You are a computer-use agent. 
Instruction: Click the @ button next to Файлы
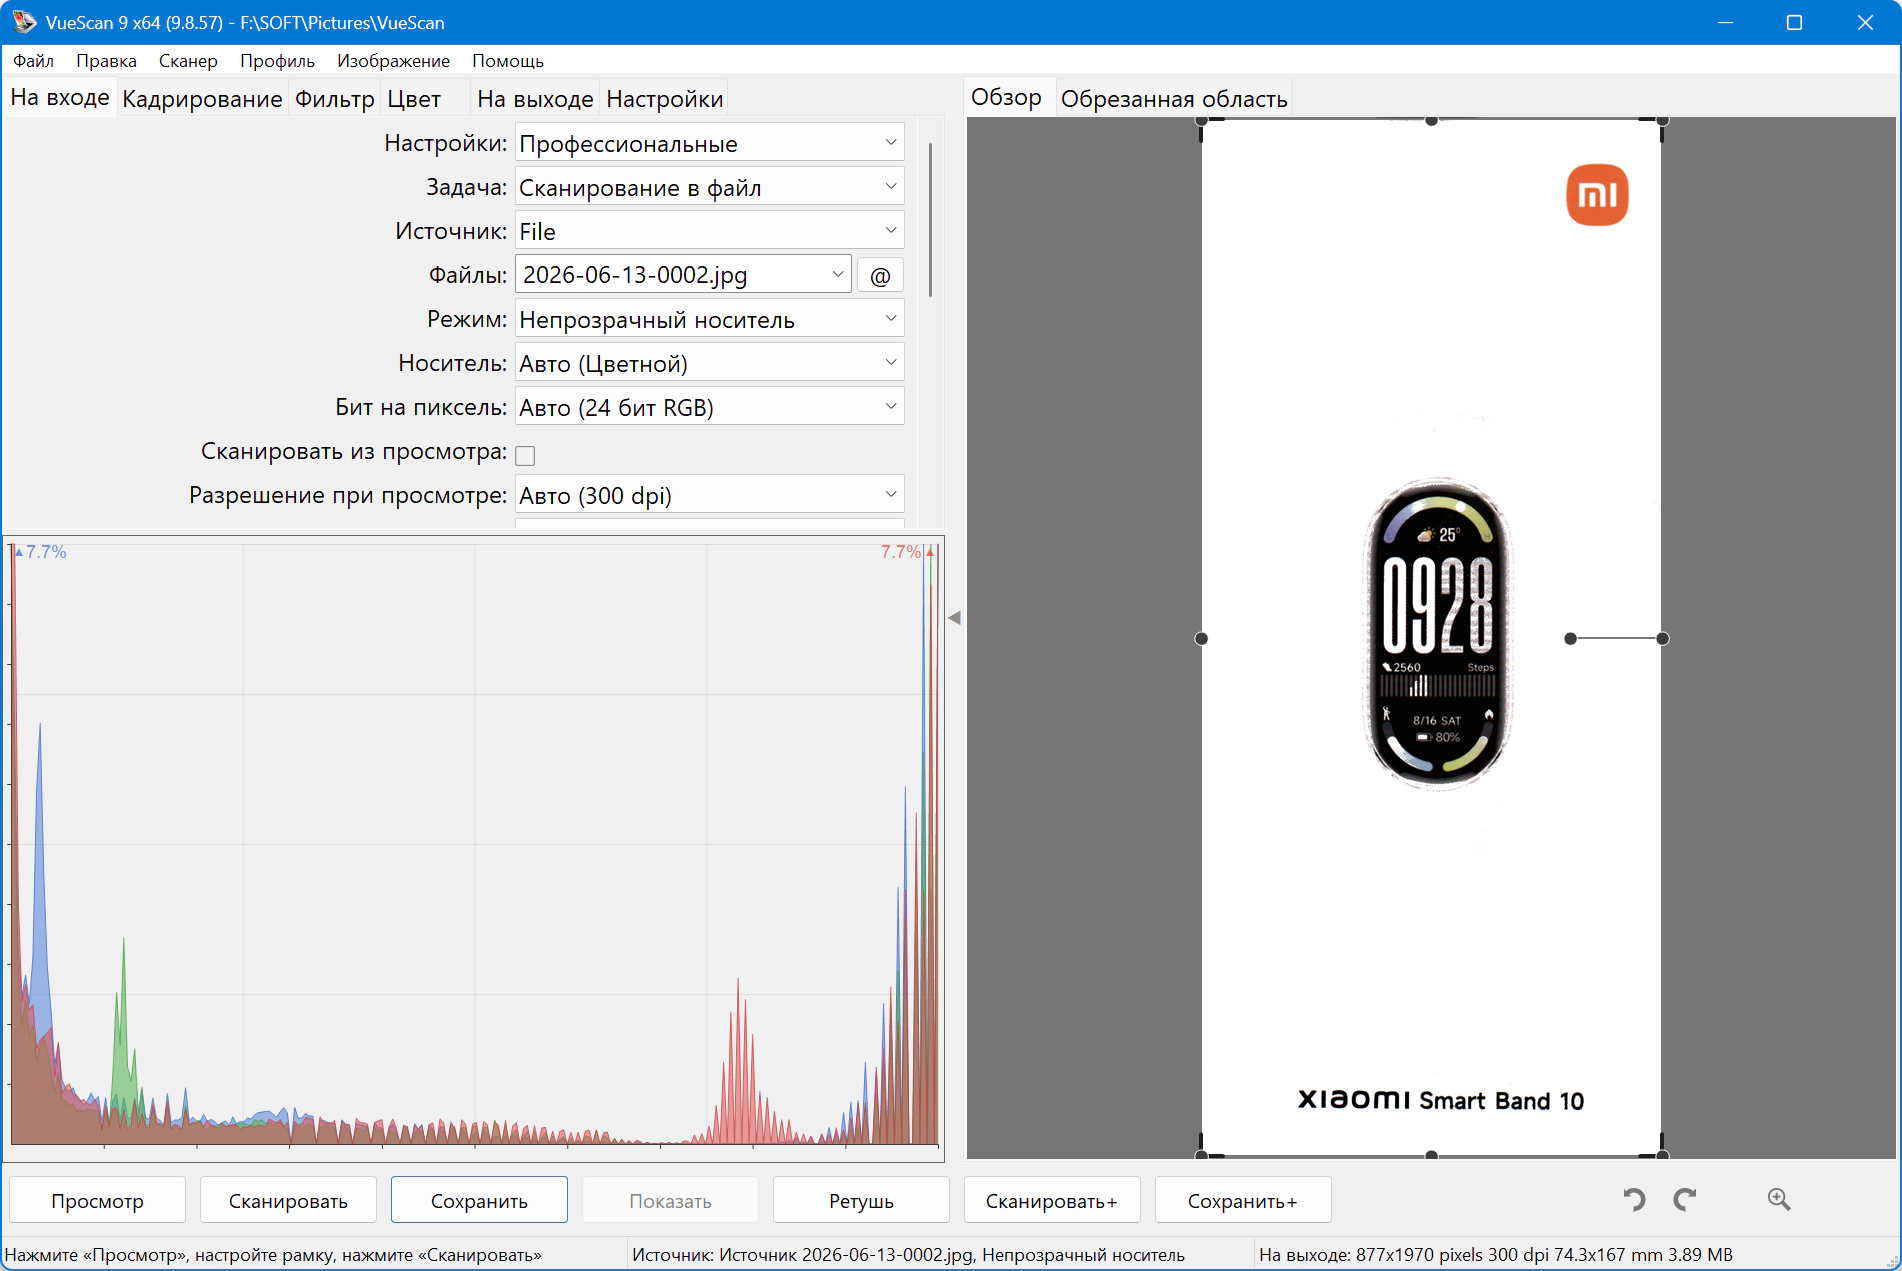click(x=880, y=275)
